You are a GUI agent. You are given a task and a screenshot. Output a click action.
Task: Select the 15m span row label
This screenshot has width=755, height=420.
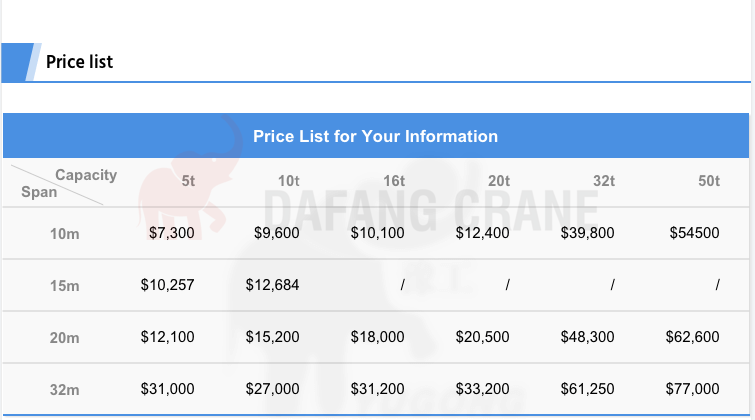[x=65, y=286]
